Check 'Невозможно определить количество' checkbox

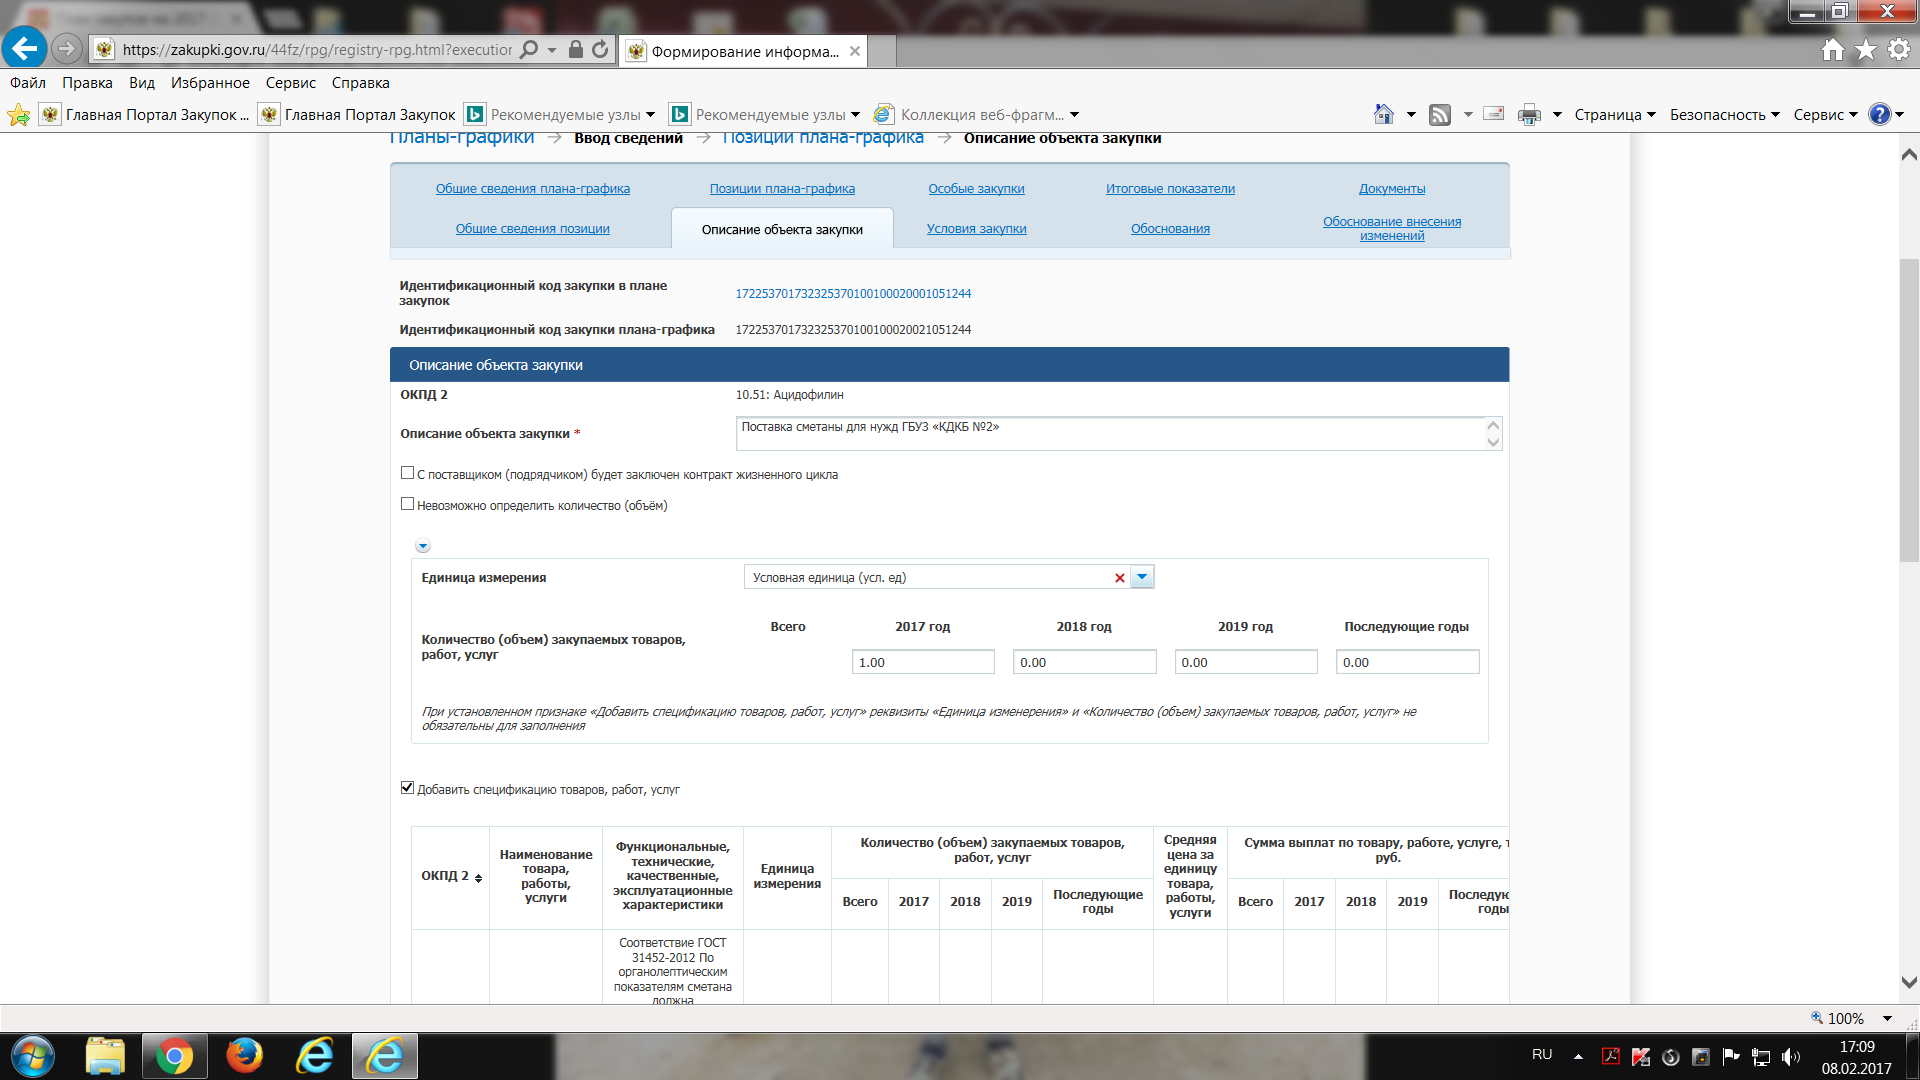click(x=407, y=504)
